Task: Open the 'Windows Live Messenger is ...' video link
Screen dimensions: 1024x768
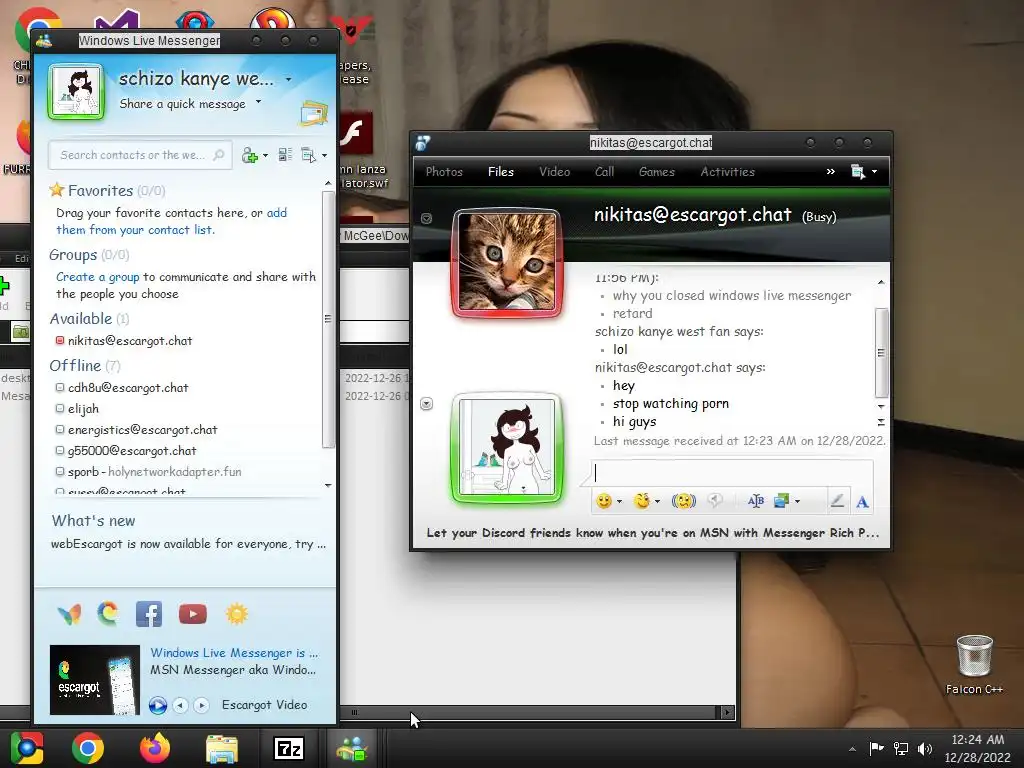Action: click(234, 652)
